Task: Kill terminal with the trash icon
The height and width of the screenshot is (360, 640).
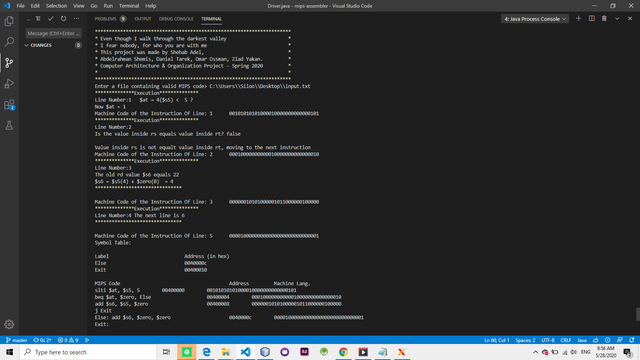Action: [x=604, y=18]
